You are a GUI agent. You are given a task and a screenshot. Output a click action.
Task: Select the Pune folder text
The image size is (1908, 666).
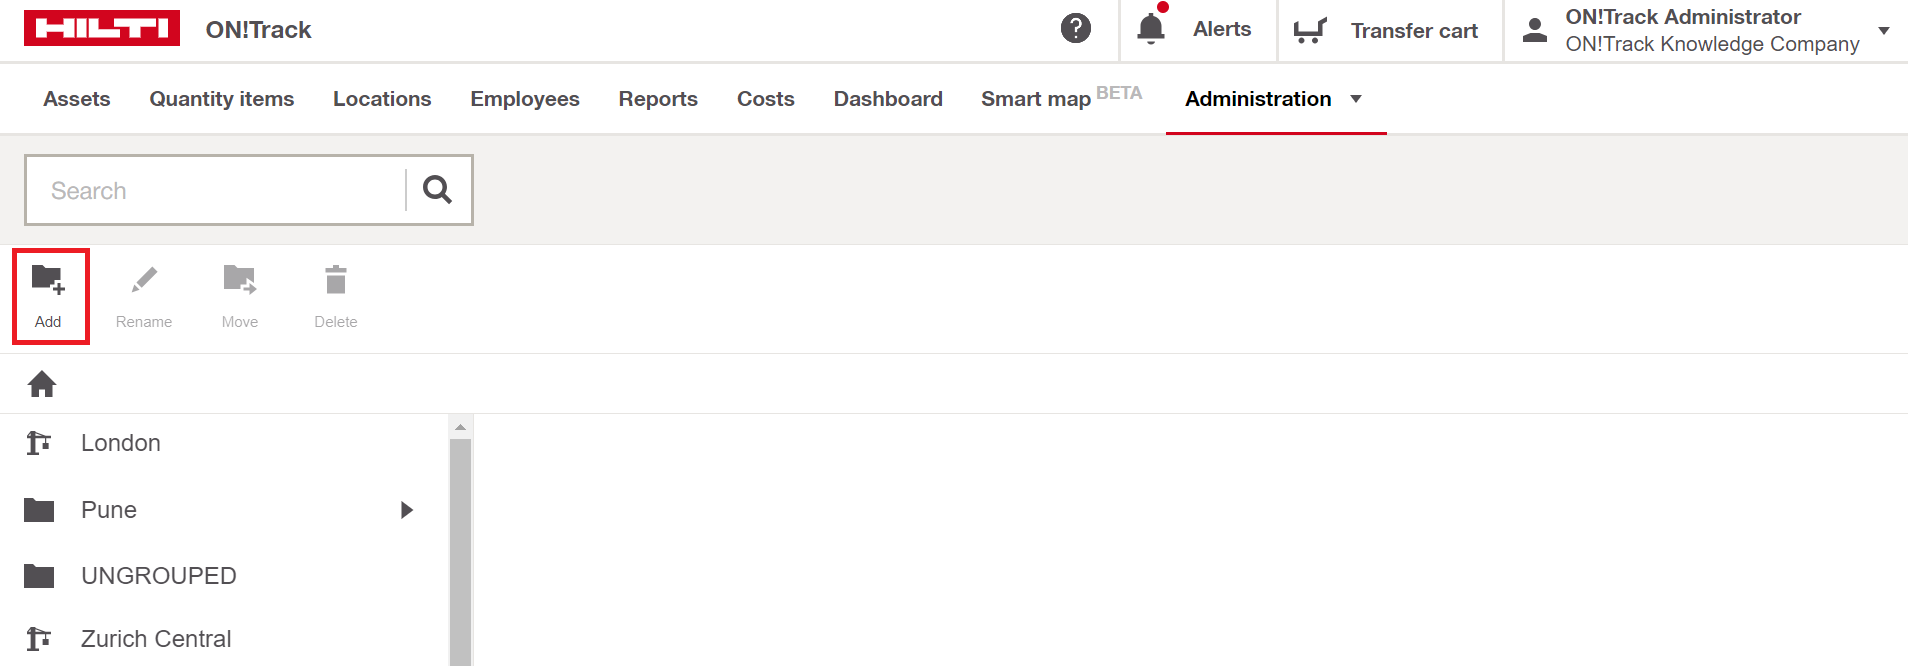click(x=109, y=510)
